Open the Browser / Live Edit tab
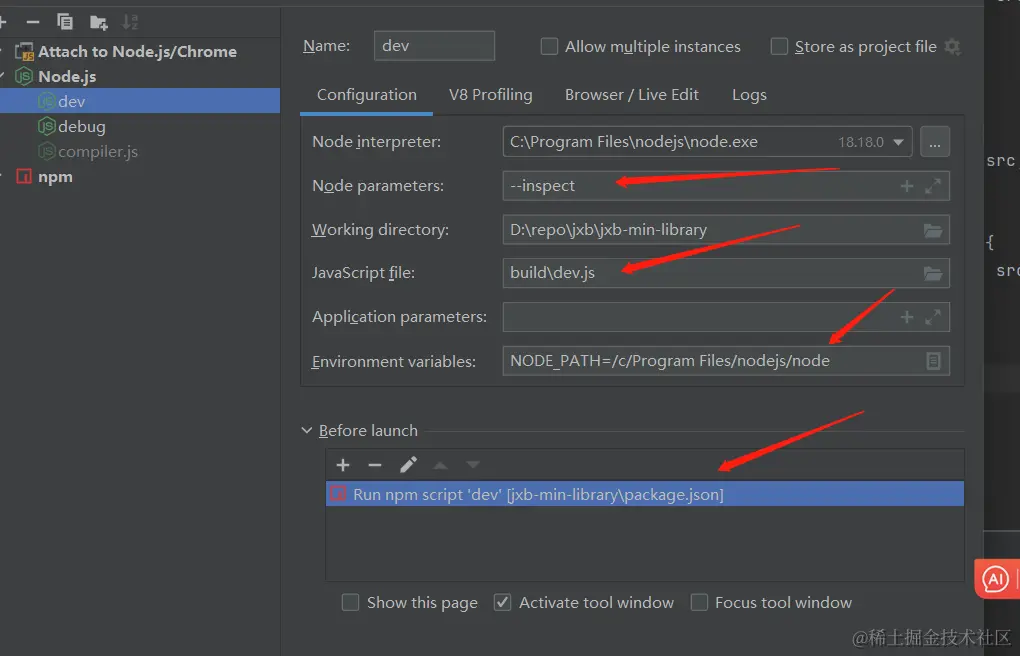 [x=632, y=95]
